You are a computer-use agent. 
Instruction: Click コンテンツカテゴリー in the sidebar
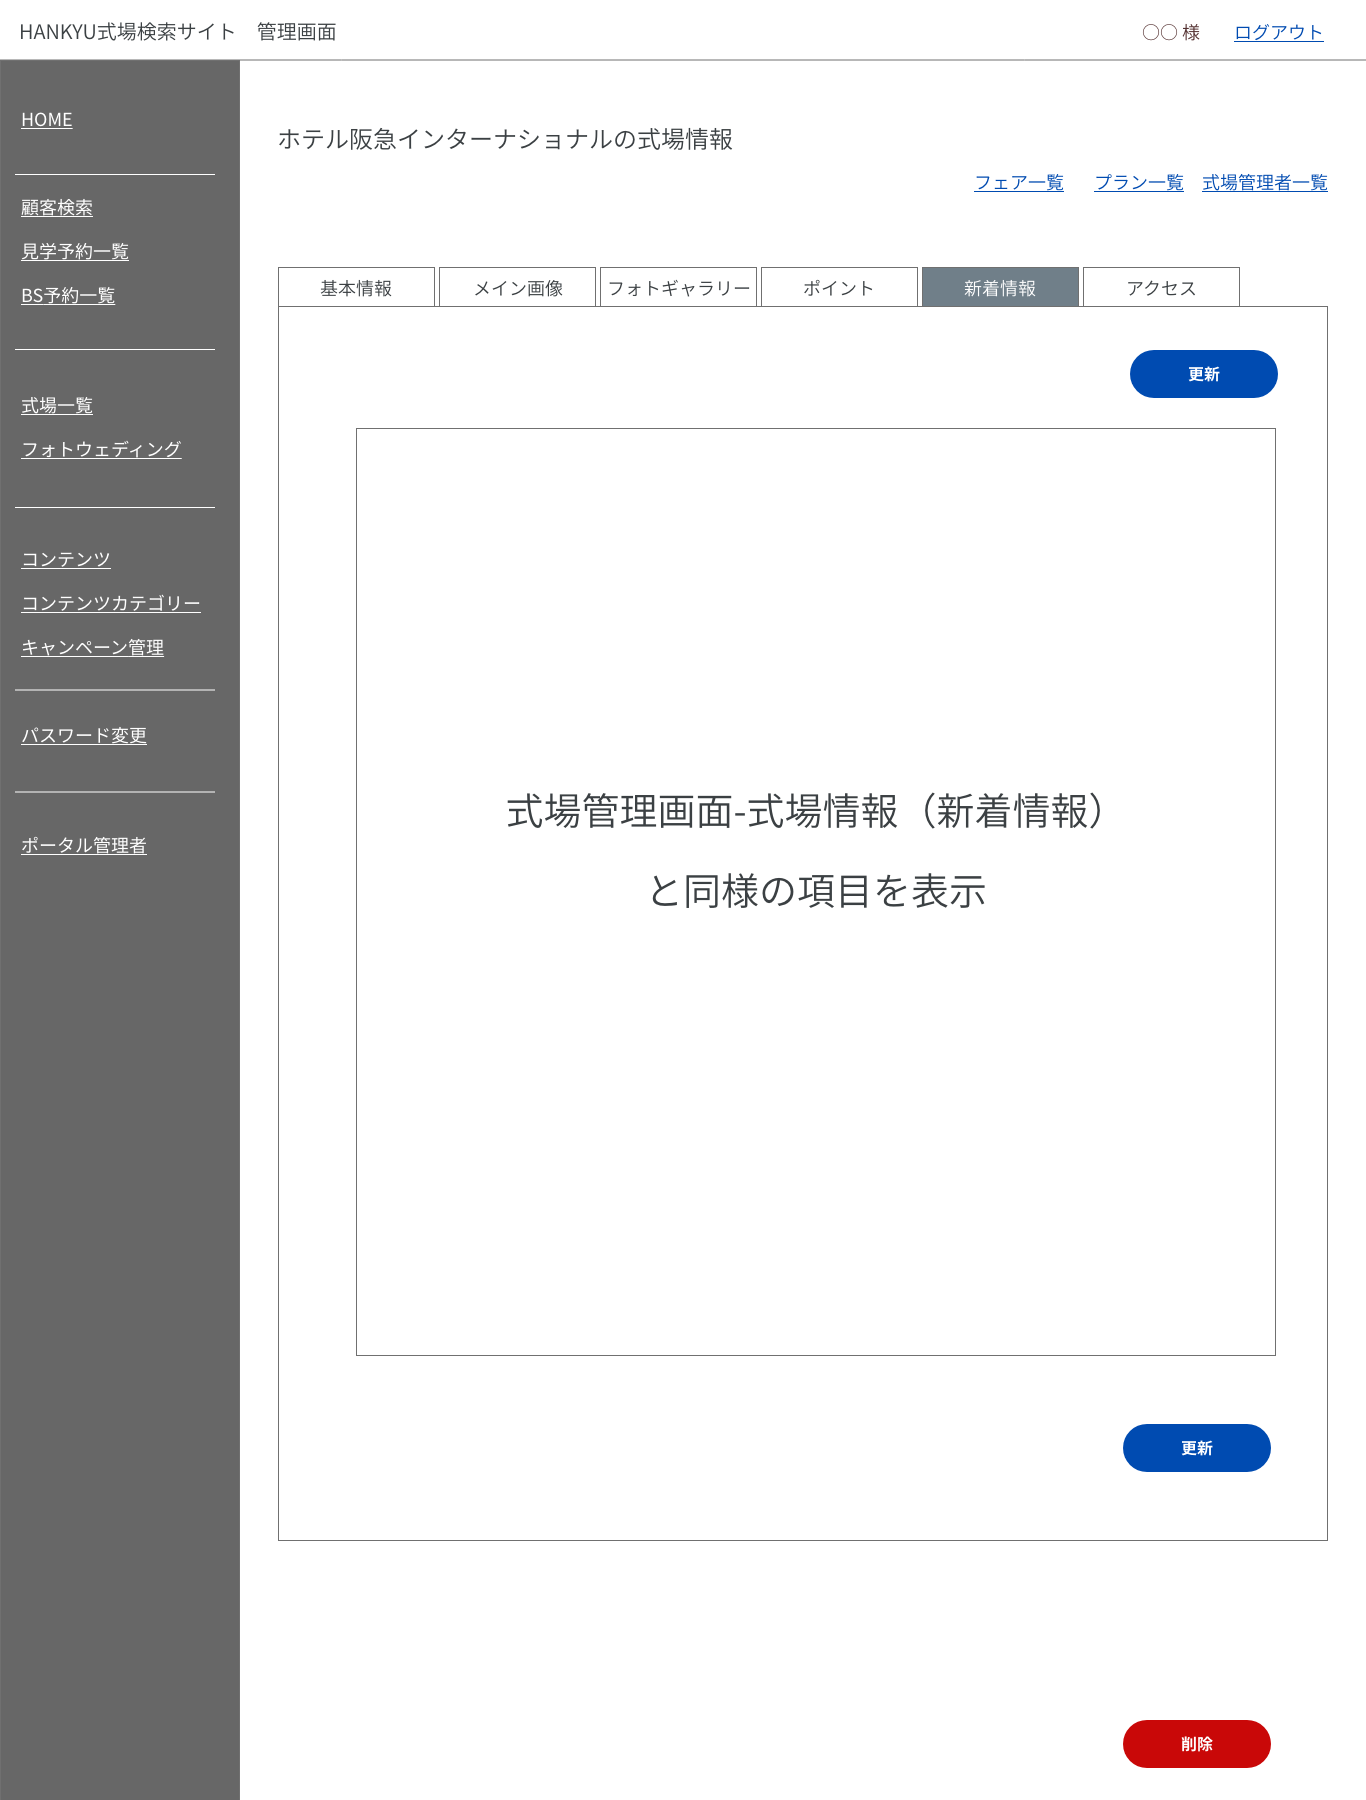tap(111, 604)
